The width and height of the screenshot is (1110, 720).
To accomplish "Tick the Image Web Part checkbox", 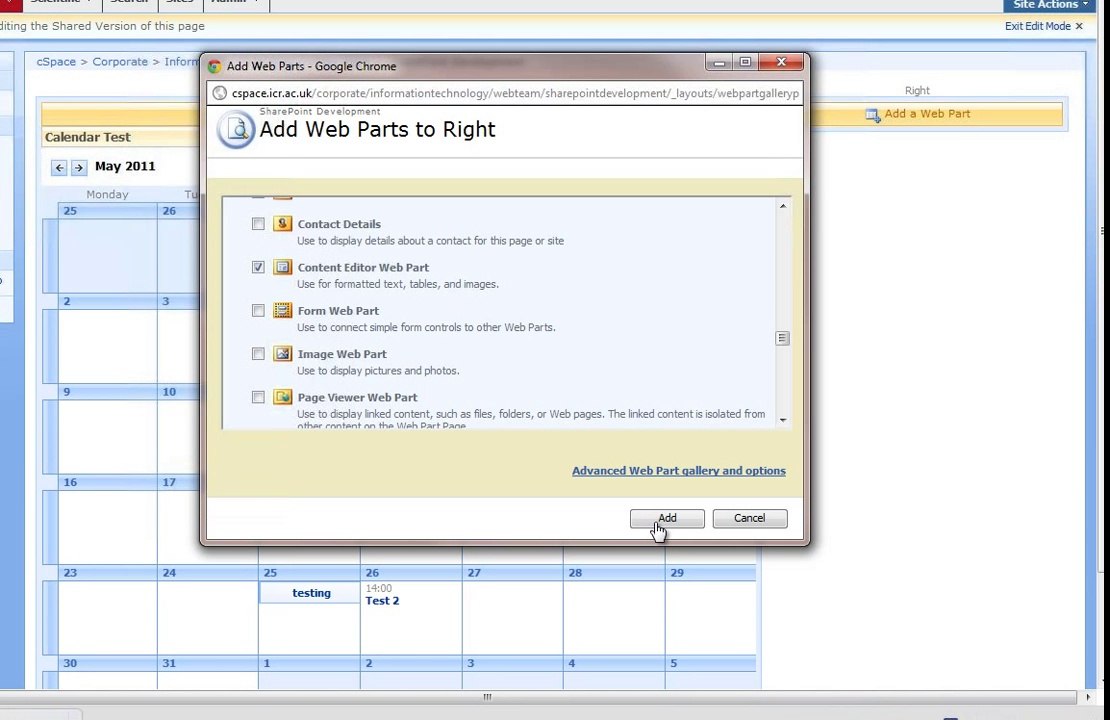I will [258, 353].
